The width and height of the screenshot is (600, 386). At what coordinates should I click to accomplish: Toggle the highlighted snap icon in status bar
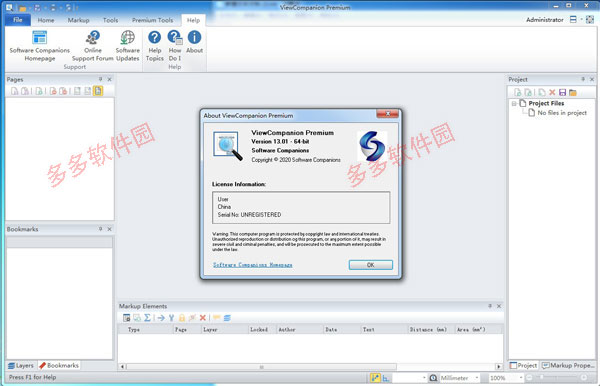(x=375, y=378)
